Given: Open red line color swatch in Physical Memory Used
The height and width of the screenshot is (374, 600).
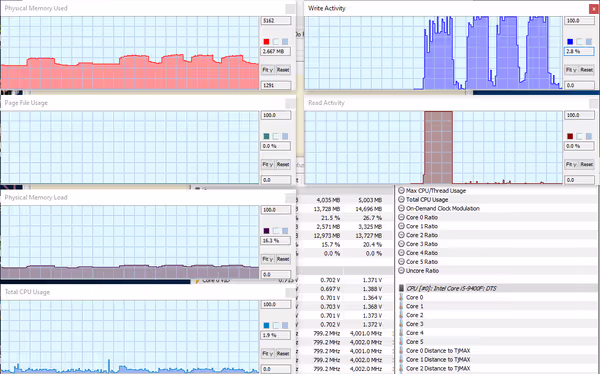Looking at the screenshot, I should (x=266, y=41).
